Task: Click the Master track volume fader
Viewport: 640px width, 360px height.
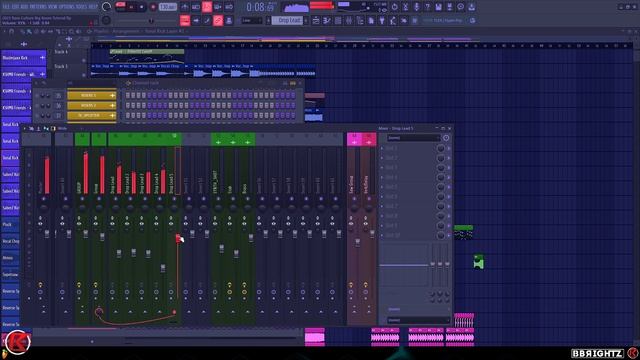Action: pyautogui.click(x=47, y=234)
